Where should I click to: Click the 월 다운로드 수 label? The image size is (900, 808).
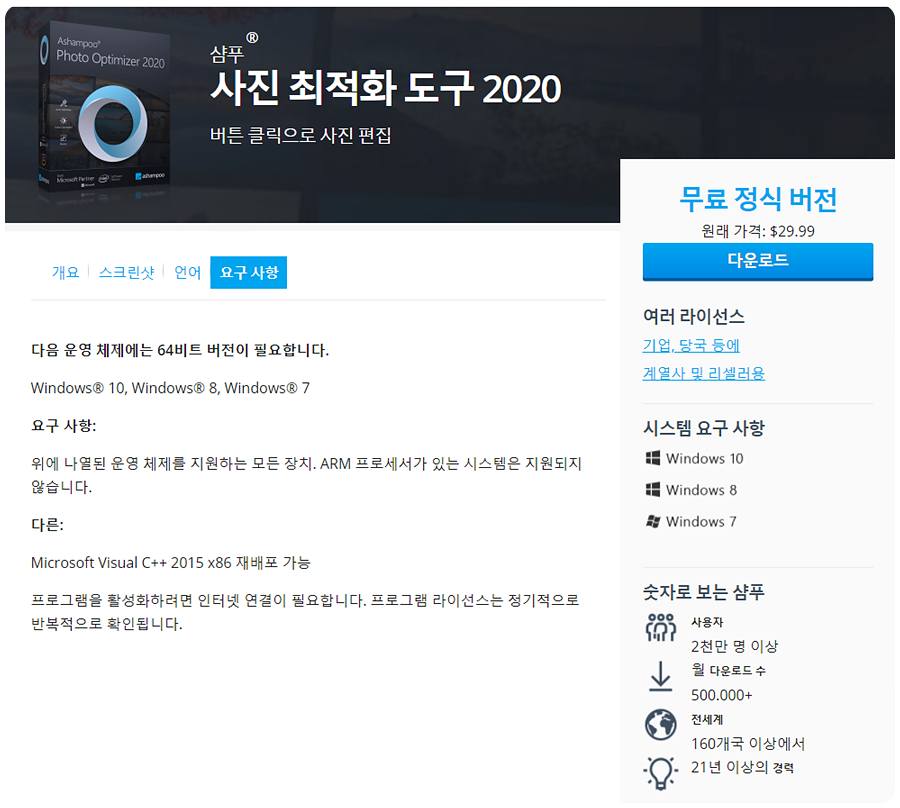pos(728,670)
